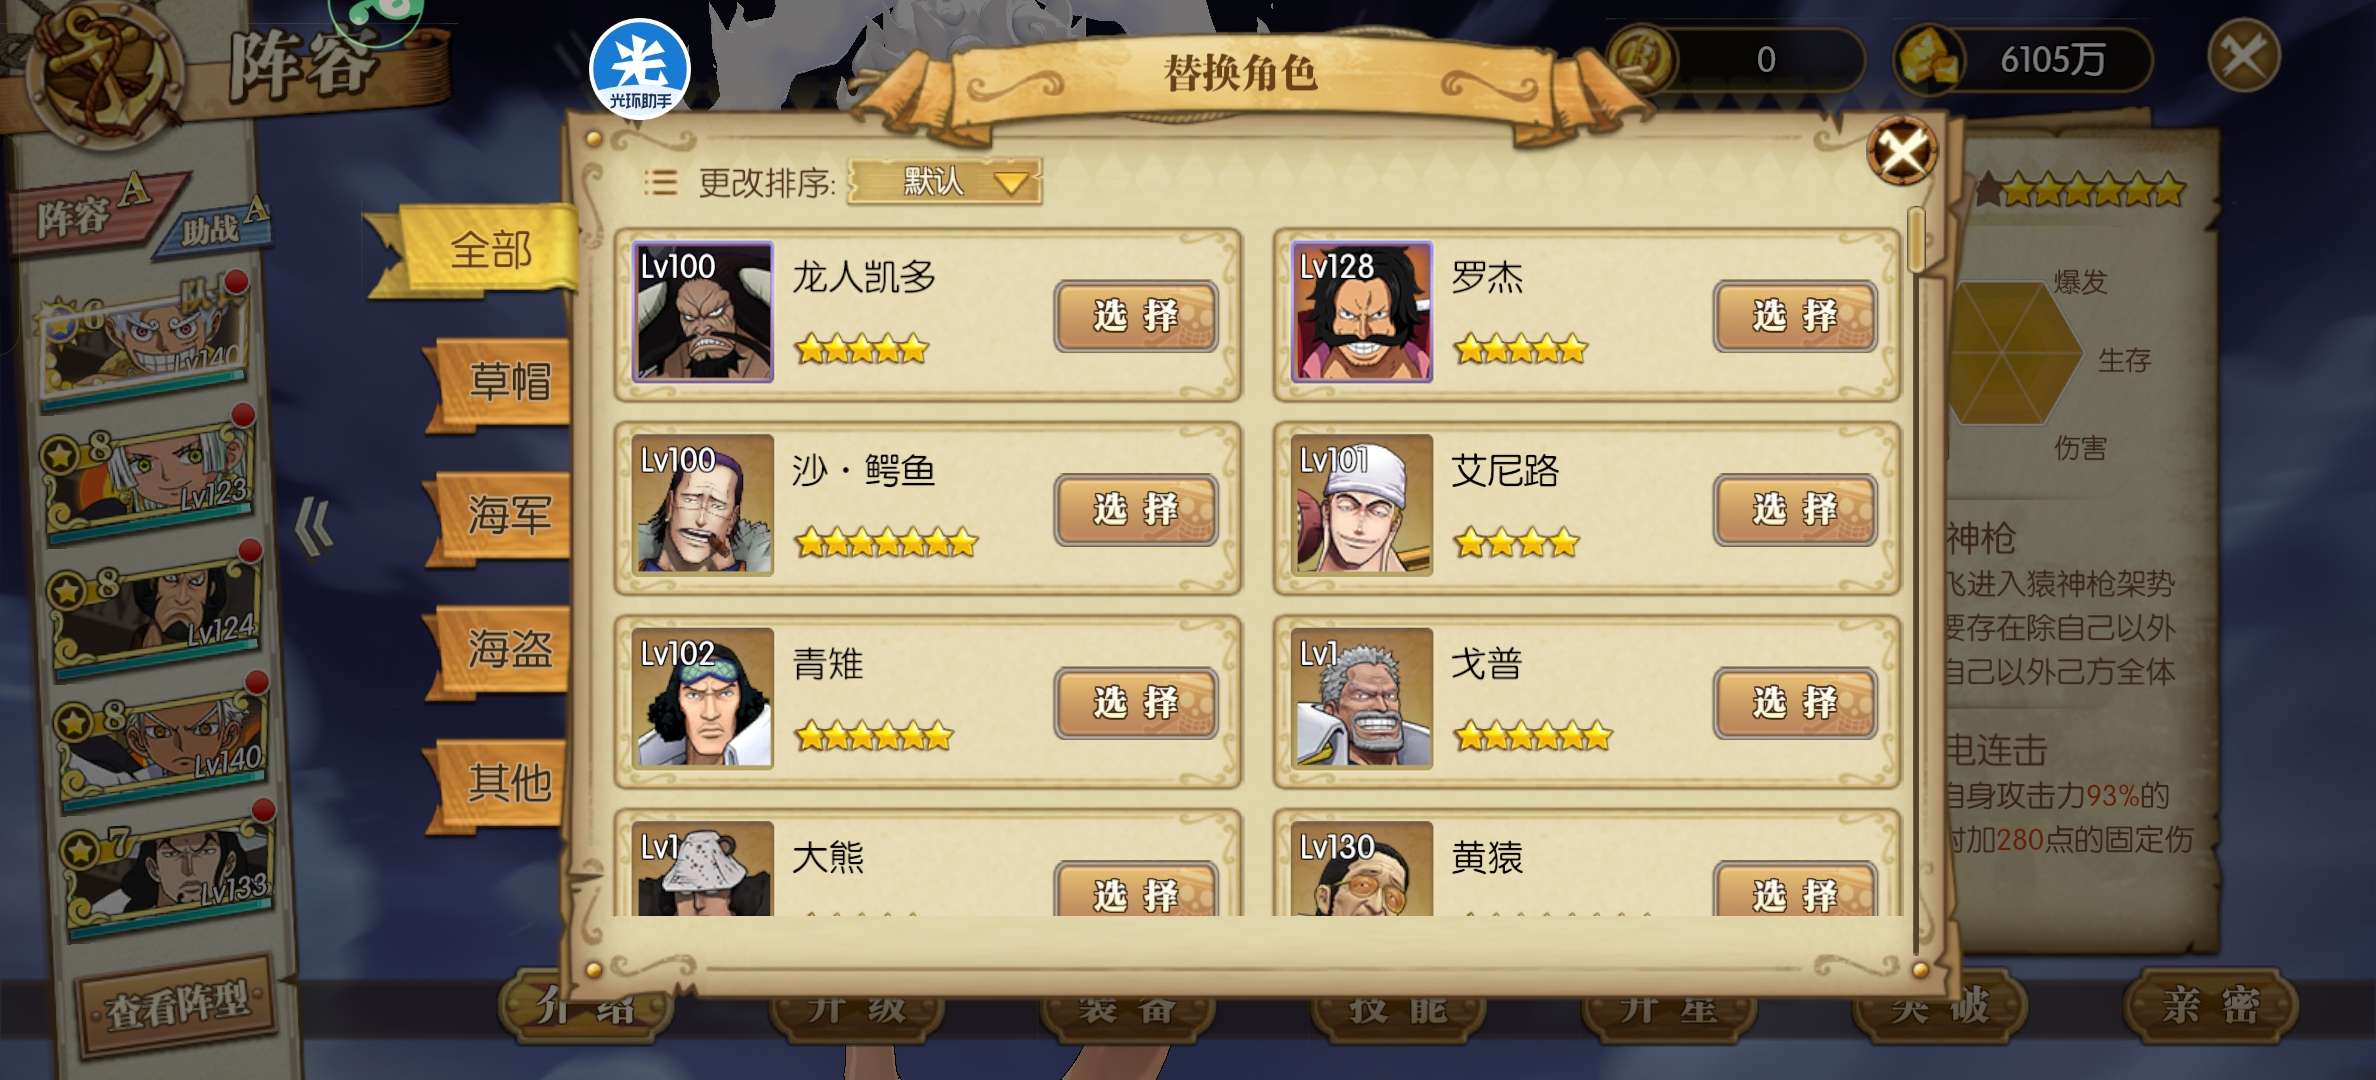Click 选择 next to 艾尼路

pos(1795,510)
